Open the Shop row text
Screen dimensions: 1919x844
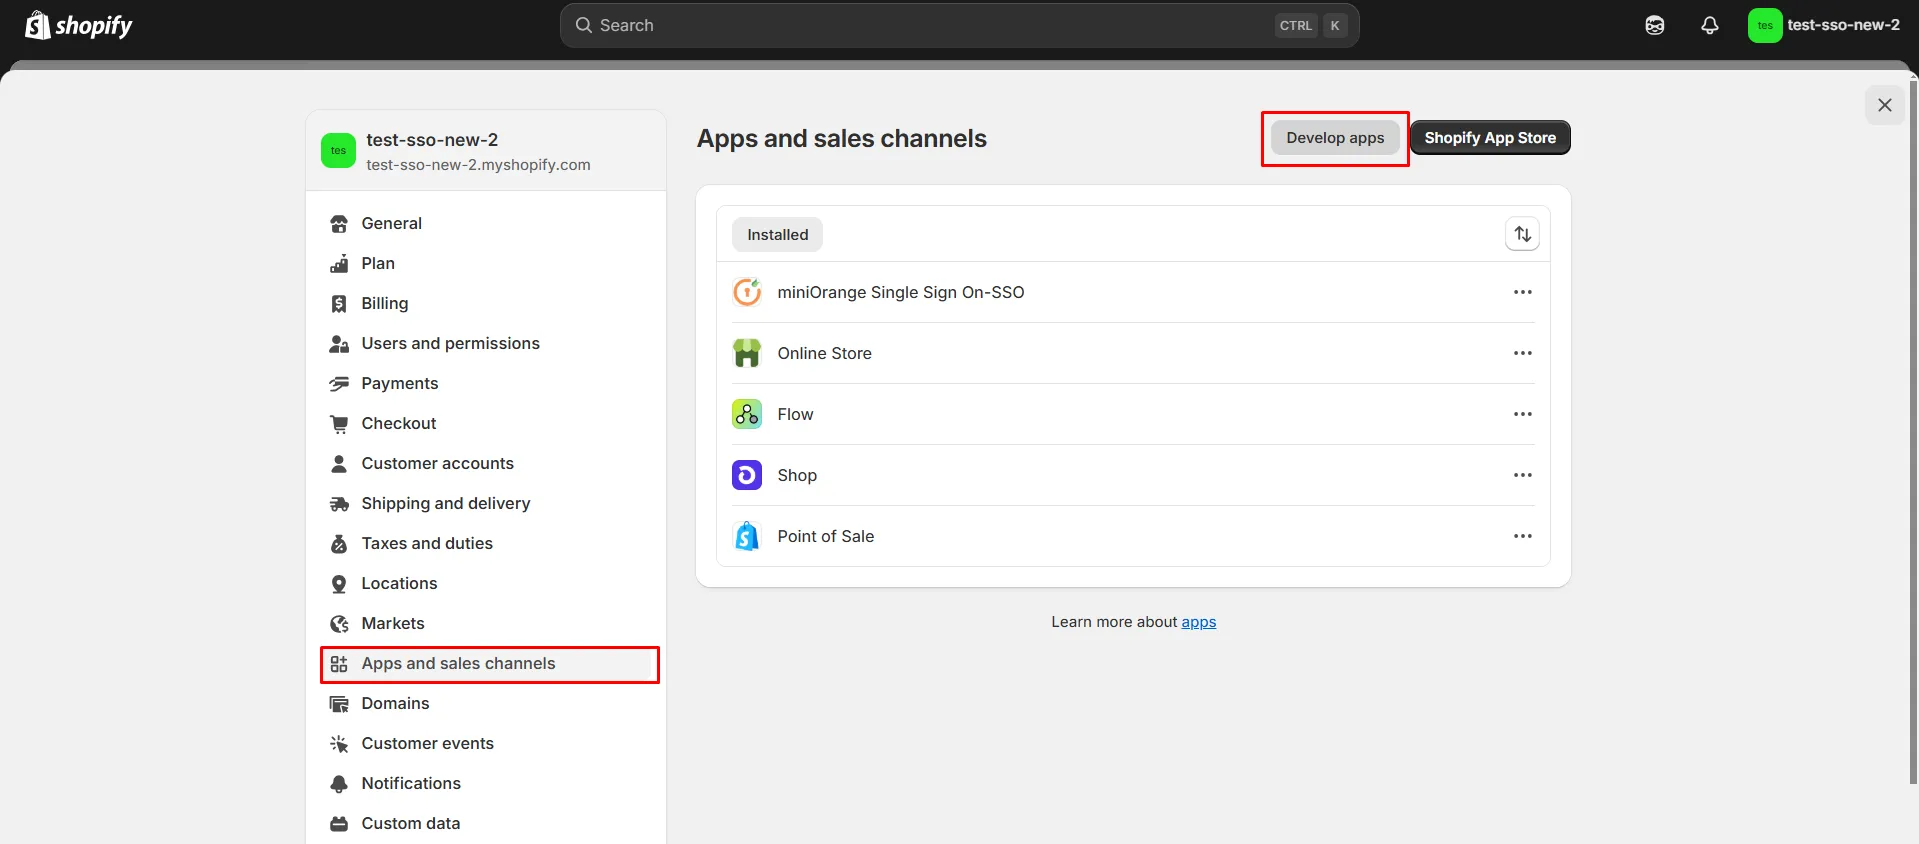point(797,475)
